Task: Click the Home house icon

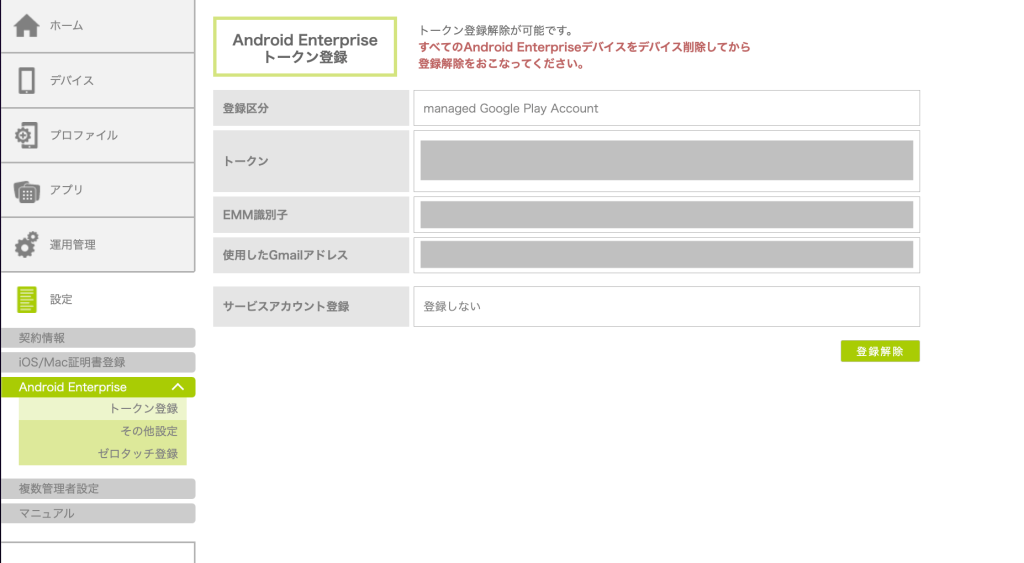Action: (27, 25)
